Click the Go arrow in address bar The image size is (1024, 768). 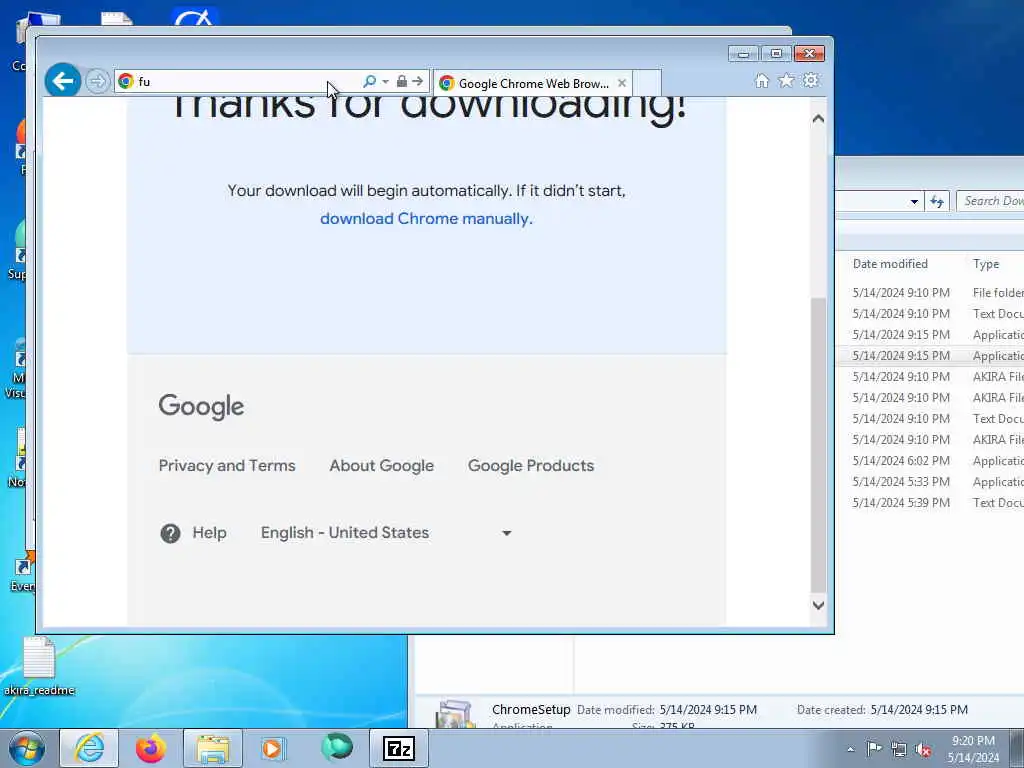(417, 81)
